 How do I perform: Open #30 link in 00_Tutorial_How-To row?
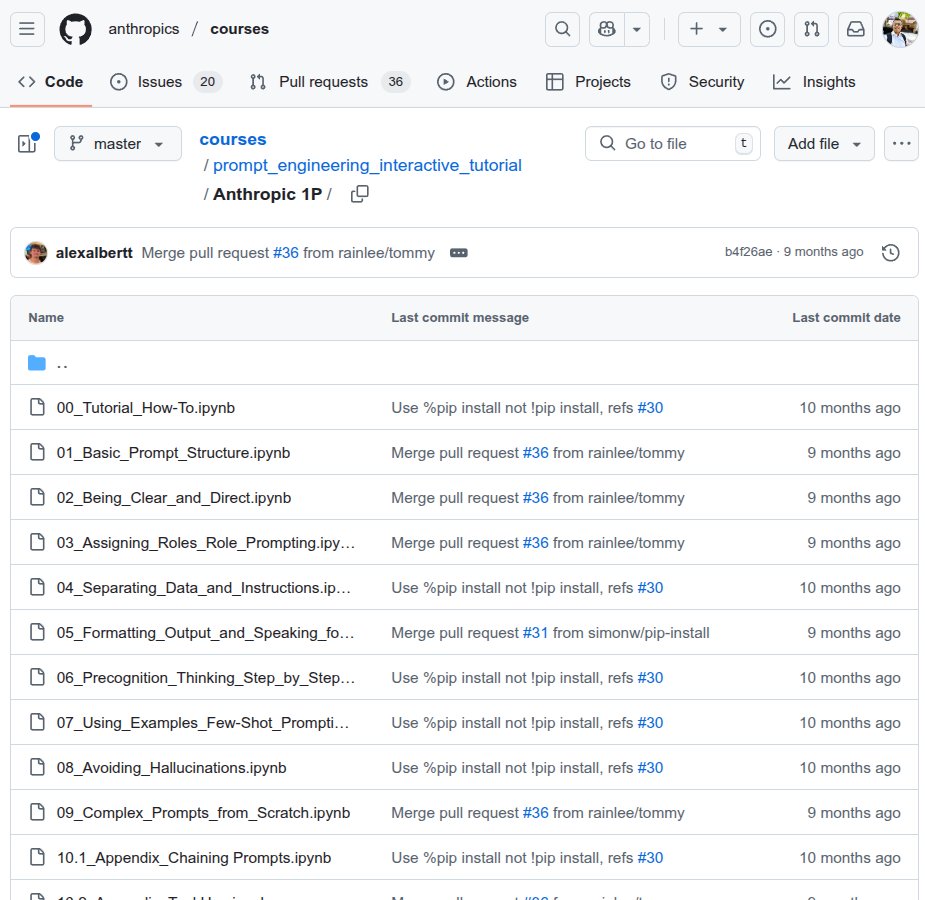click(650, 408)
